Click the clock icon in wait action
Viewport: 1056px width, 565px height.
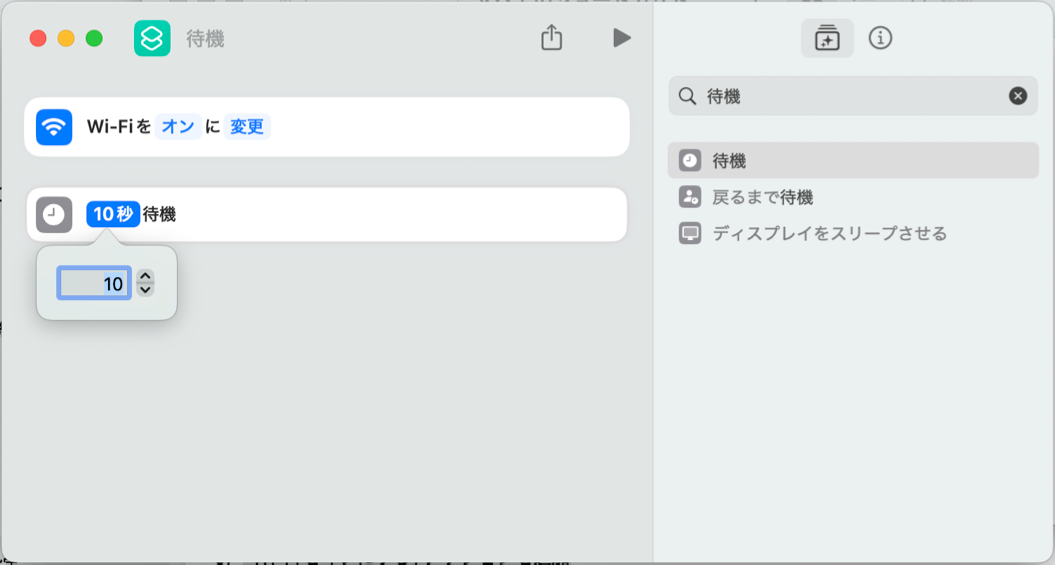pyautogui.click(x=54, y=215)
